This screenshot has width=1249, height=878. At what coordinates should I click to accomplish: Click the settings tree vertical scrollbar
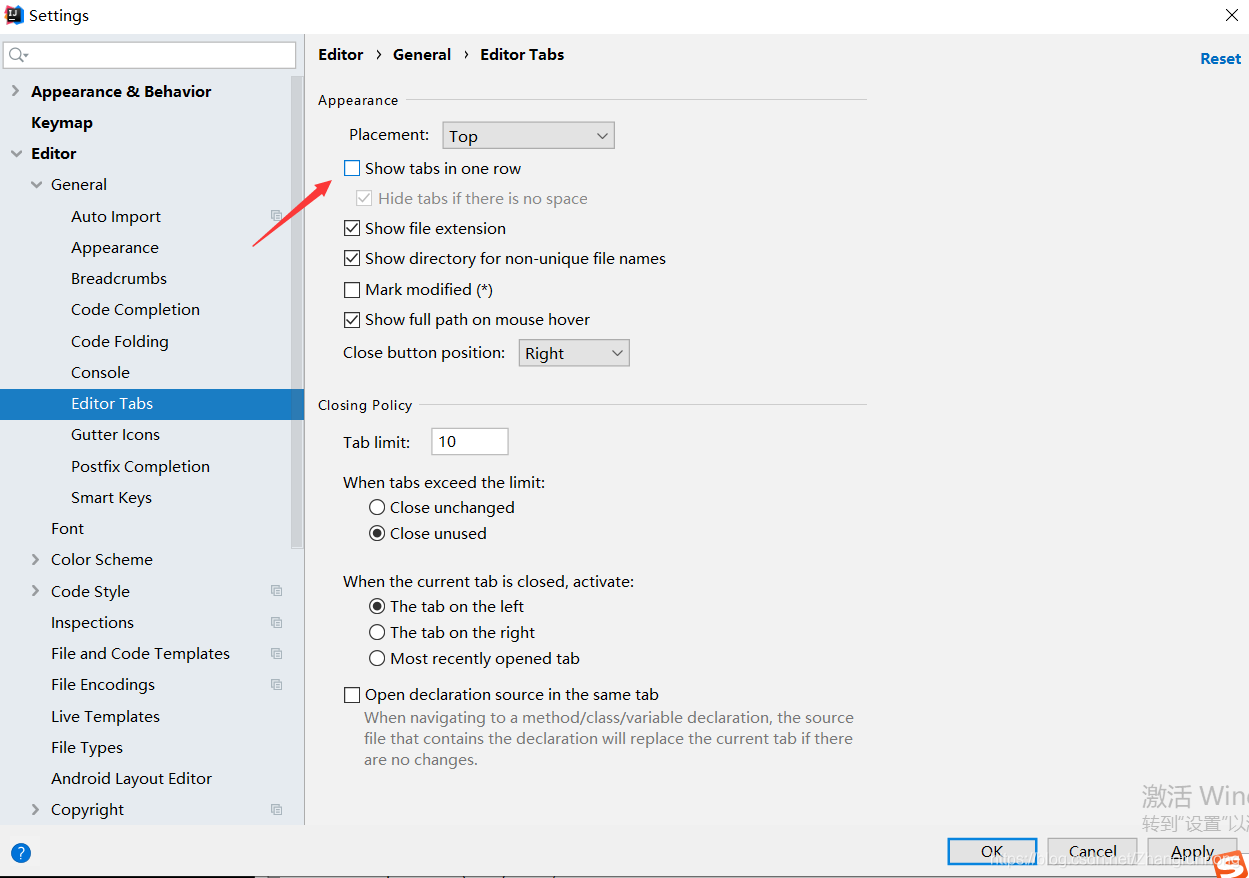pyautogui.click(x=297, y=312)
